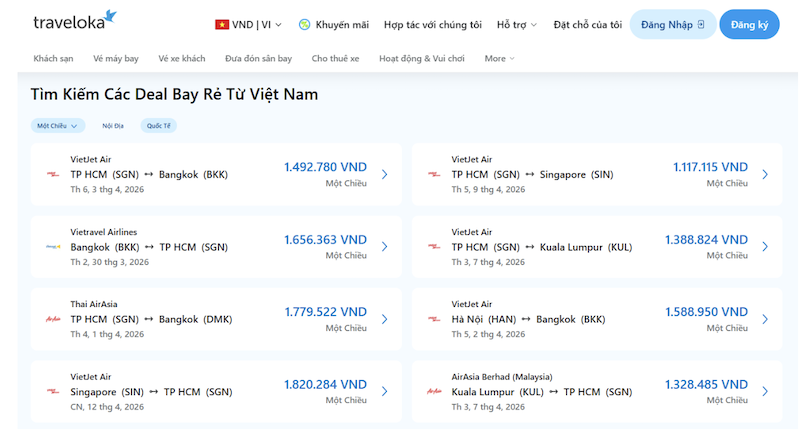Go to the Khách sạn tab
The height and width of the screenshot is (442, 800).
point(53,58)
